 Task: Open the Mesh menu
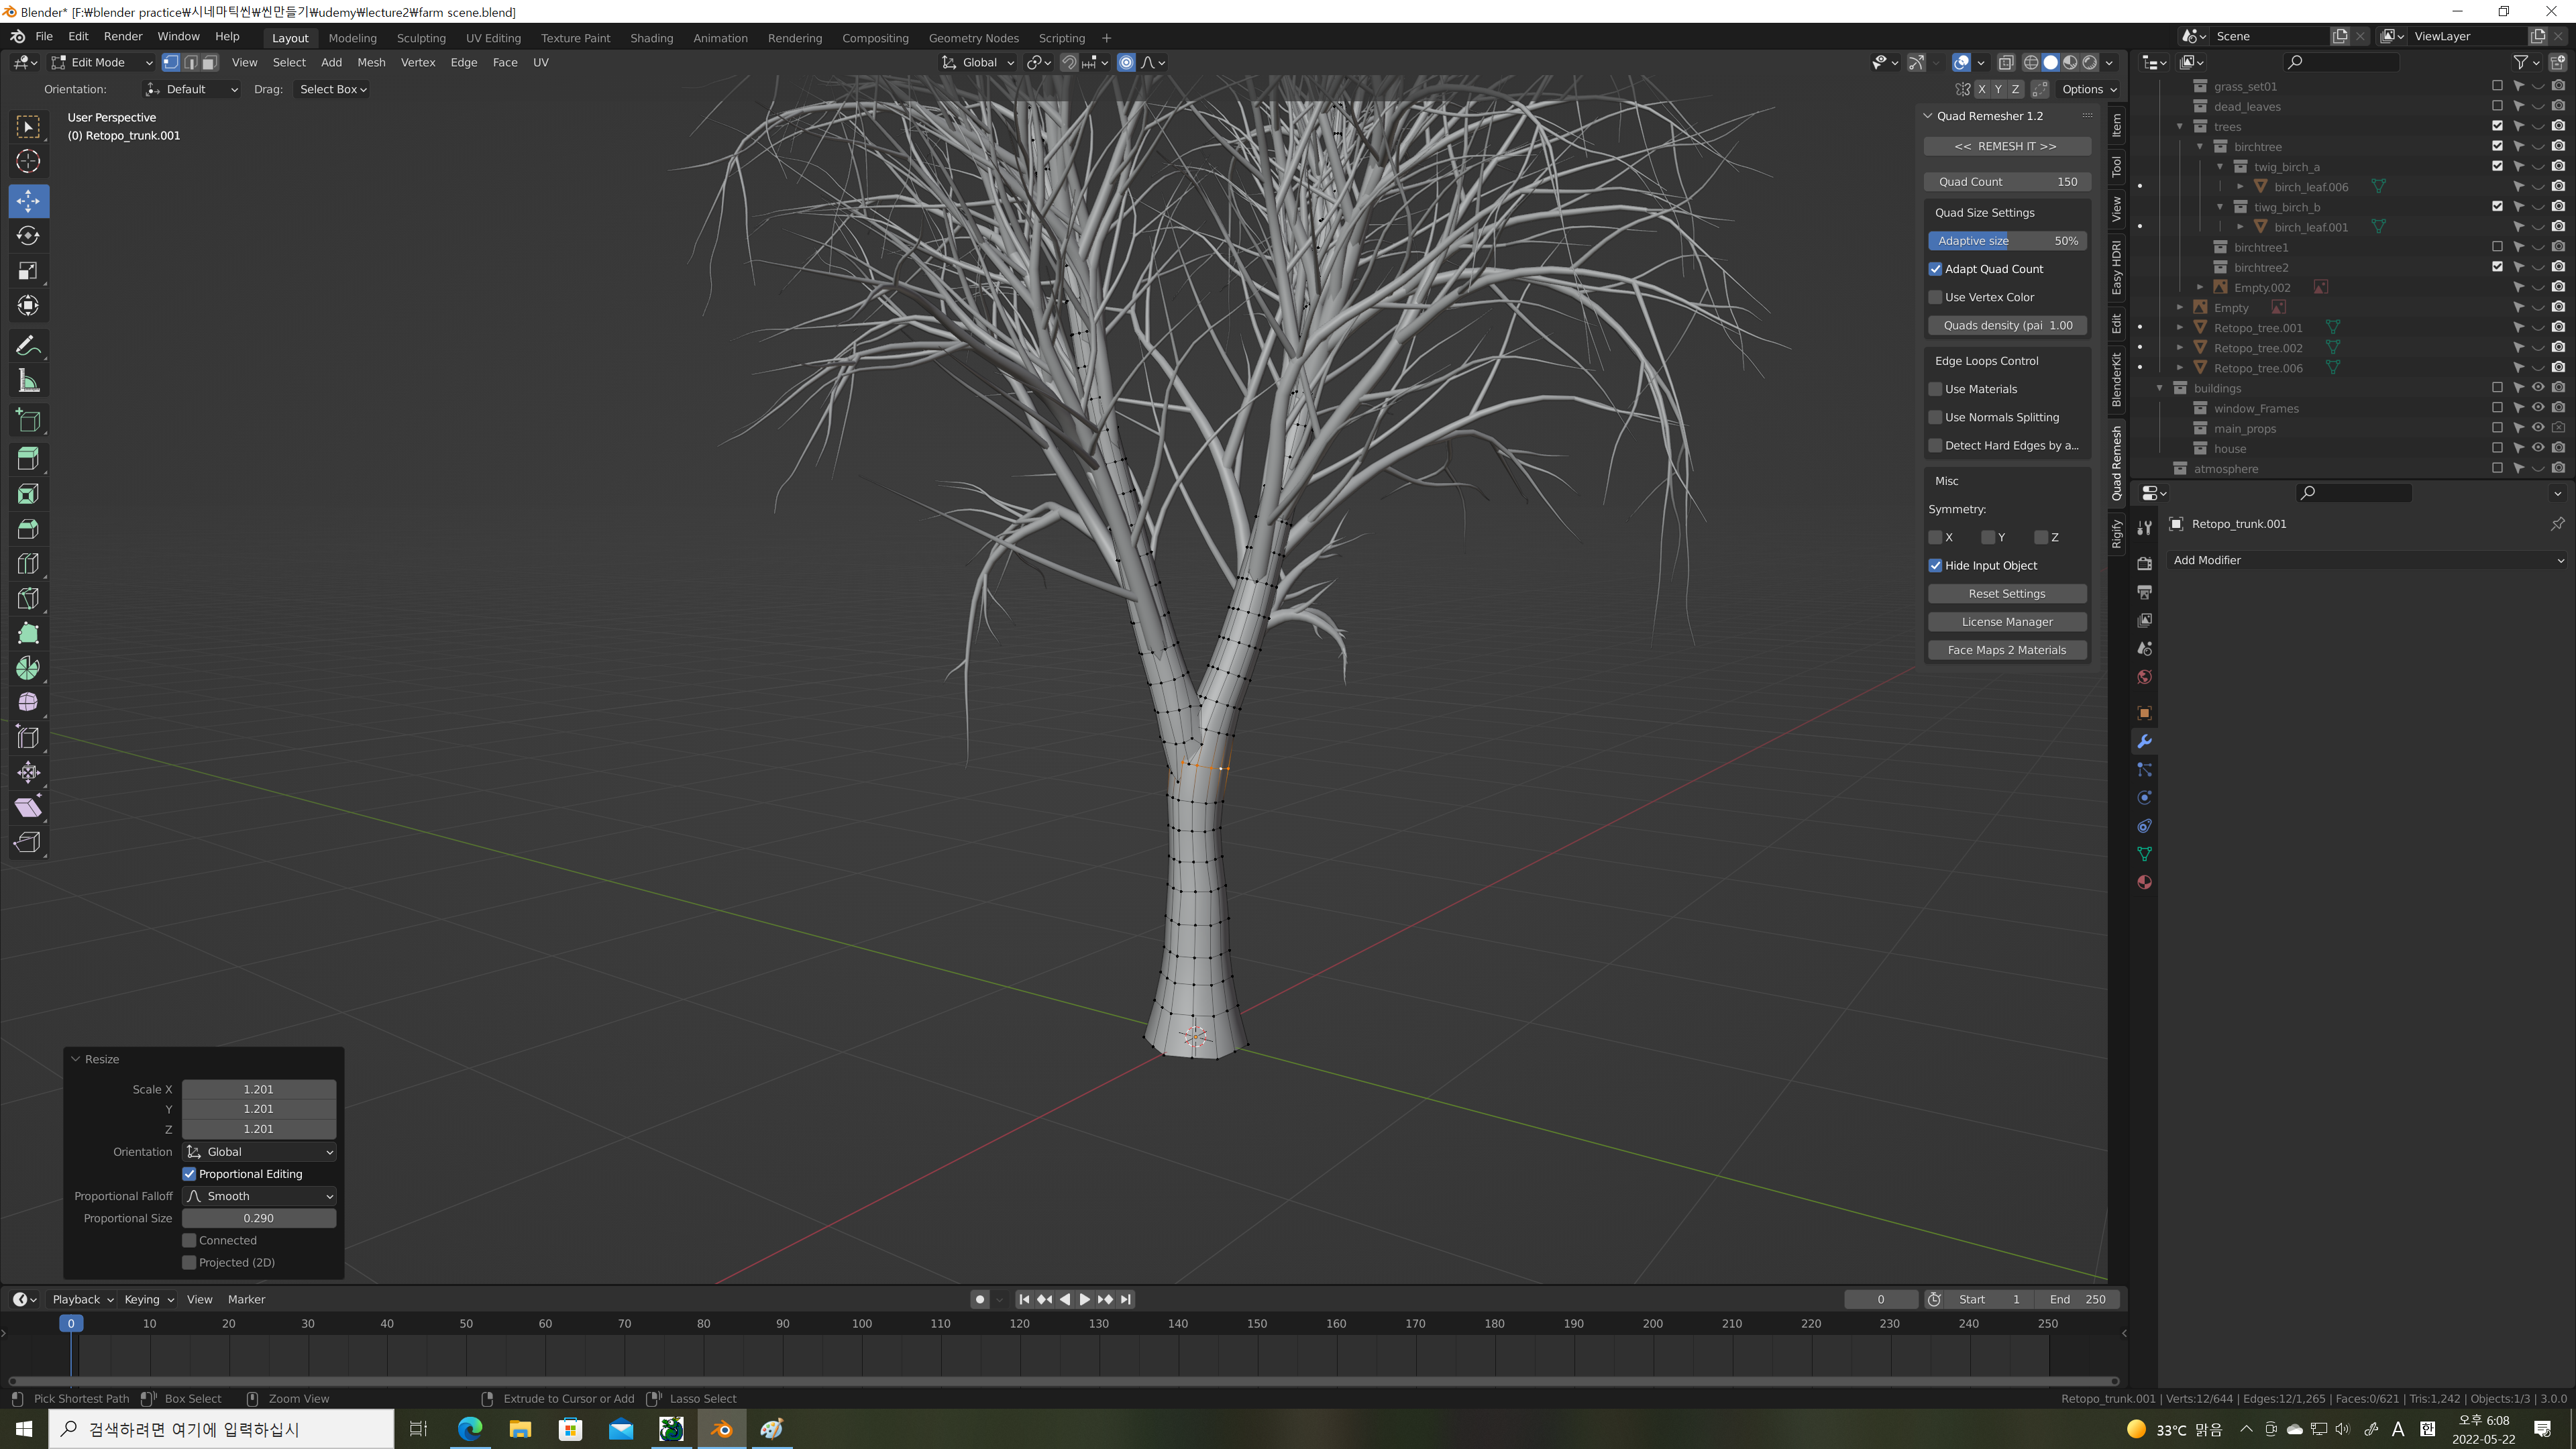tap(371, 62)
